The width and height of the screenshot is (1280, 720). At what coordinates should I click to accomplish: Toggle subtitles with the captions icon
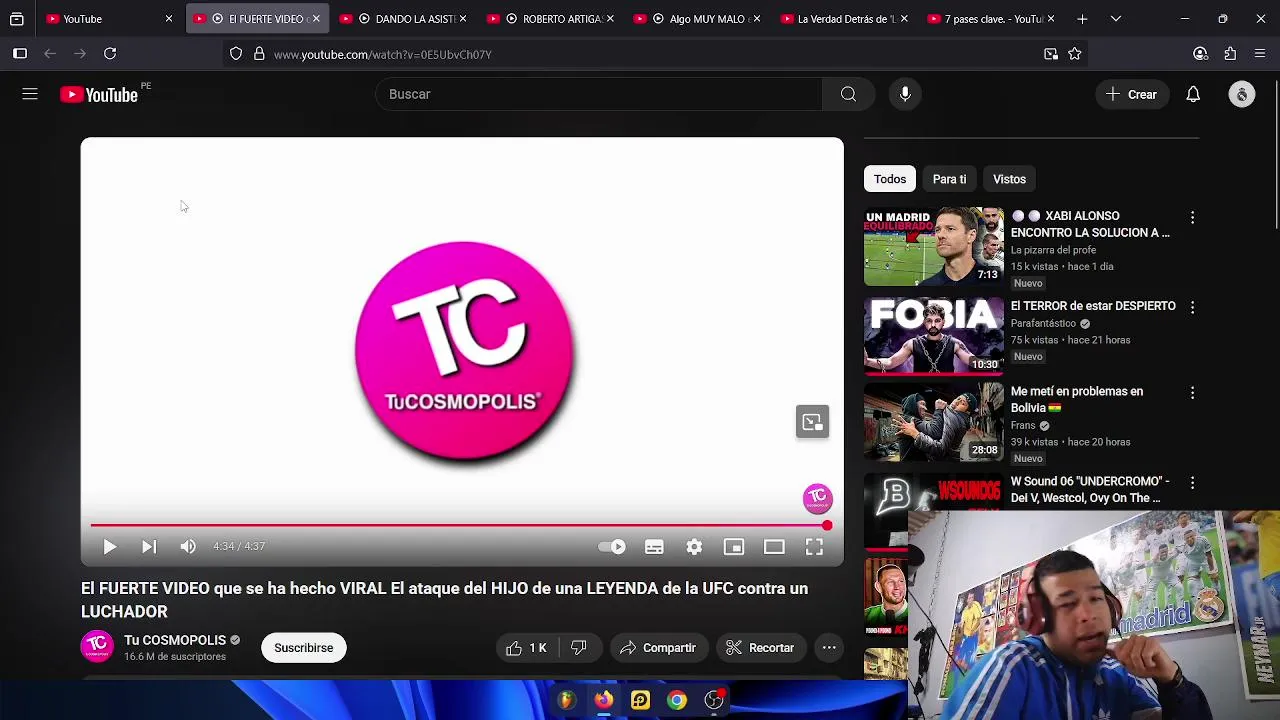pos(654,546)
